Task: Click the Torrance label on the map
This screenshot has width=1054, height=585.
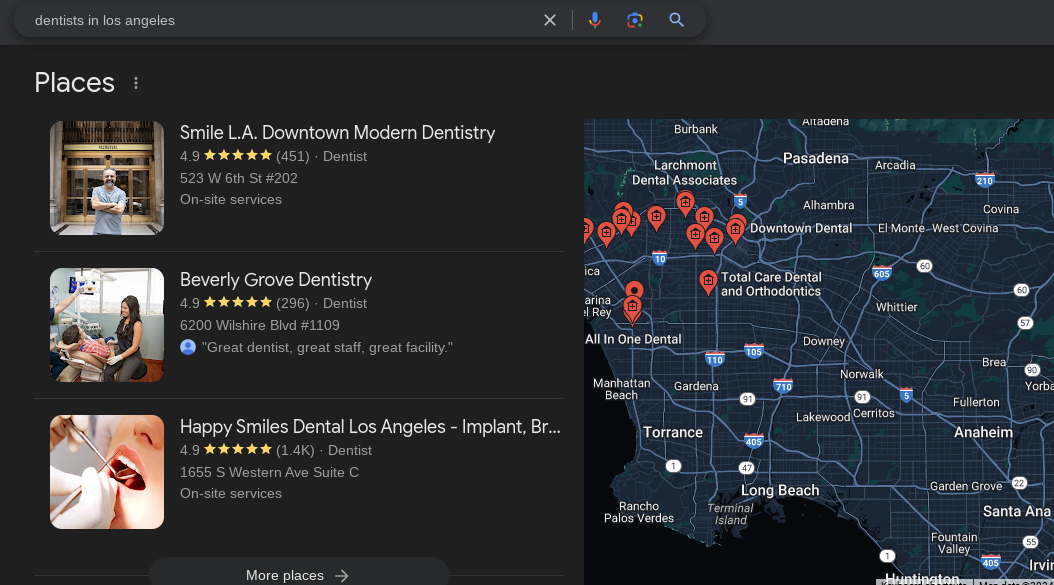Action: (673, 432)
